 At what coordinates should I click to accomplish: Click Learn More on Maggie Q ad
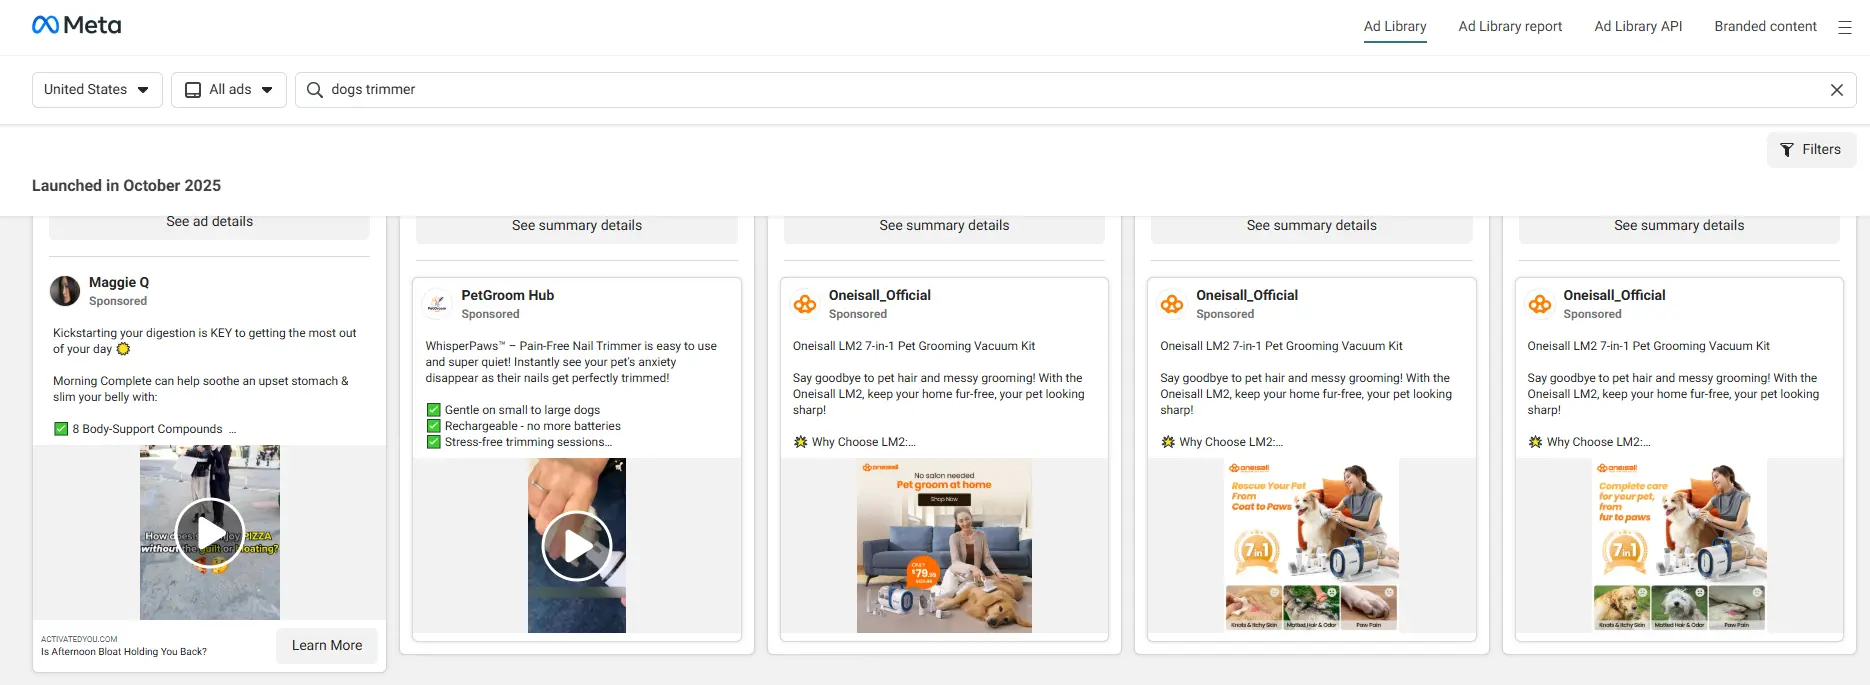point(327,646)
